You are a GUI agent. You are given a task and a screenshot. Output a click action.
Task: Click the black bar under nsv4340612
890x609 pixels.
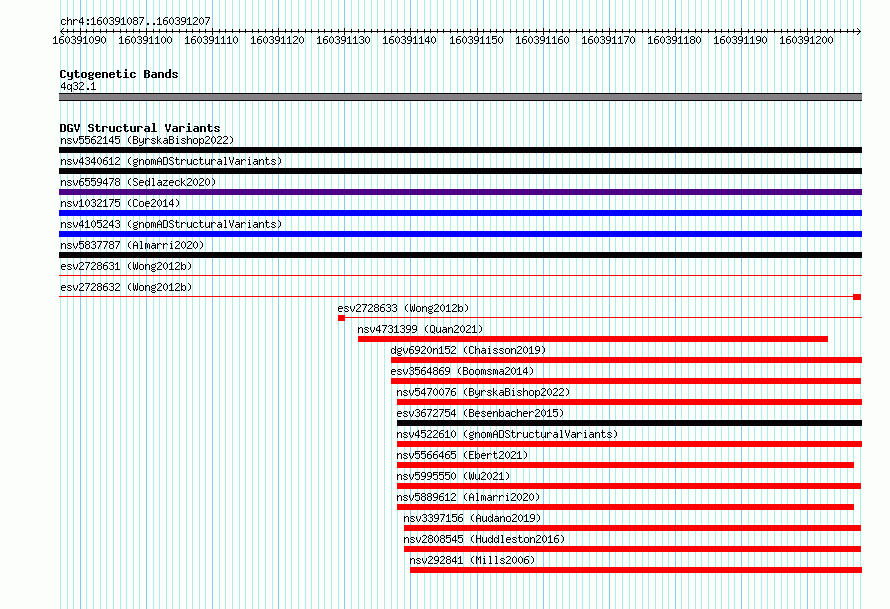click(460, 171)
